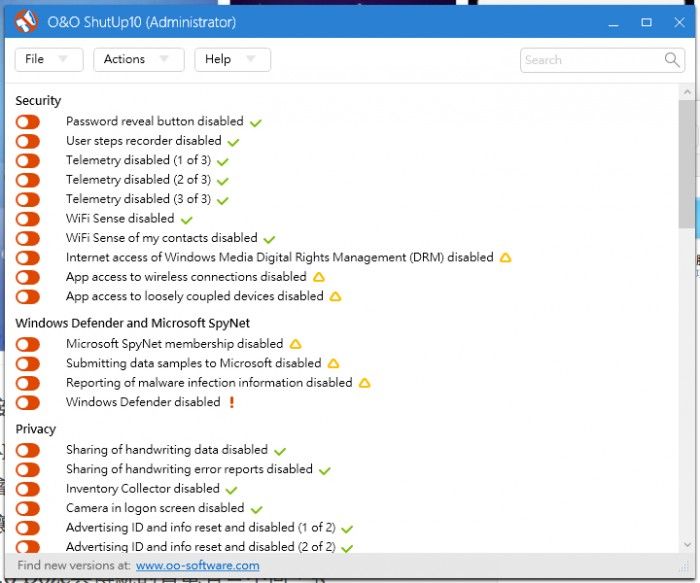This screenshot has height=583, width=700.
Task: Click green checkmark beside Telemetry disabled (2 of 3)
Action: pyautogui.click(x=223, y=181)
